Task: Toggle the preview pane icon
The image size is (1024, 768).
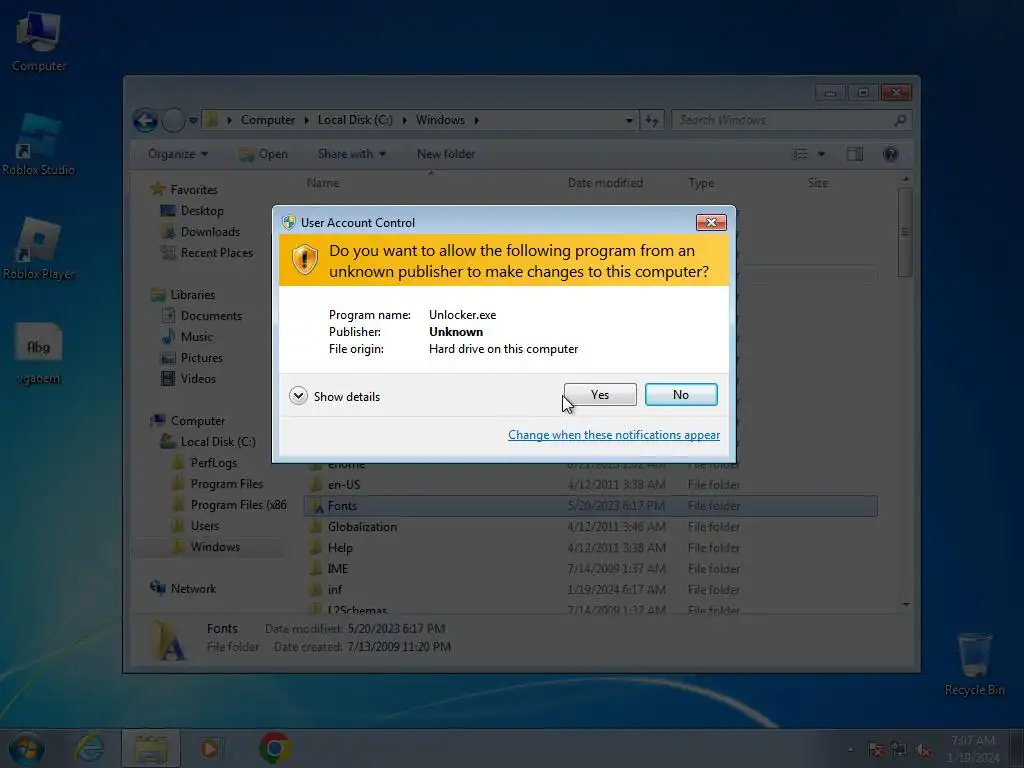Action: (855, 154)
